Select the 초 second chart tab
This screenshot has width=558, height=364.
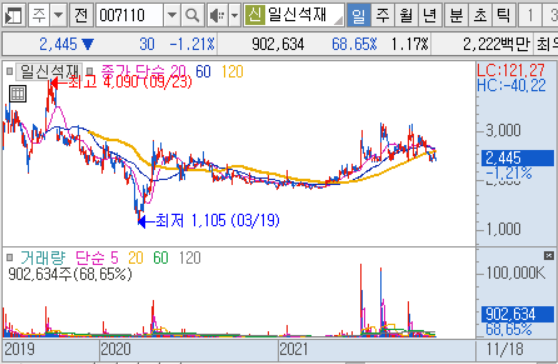pyautogui.click(x=480, y=15)
